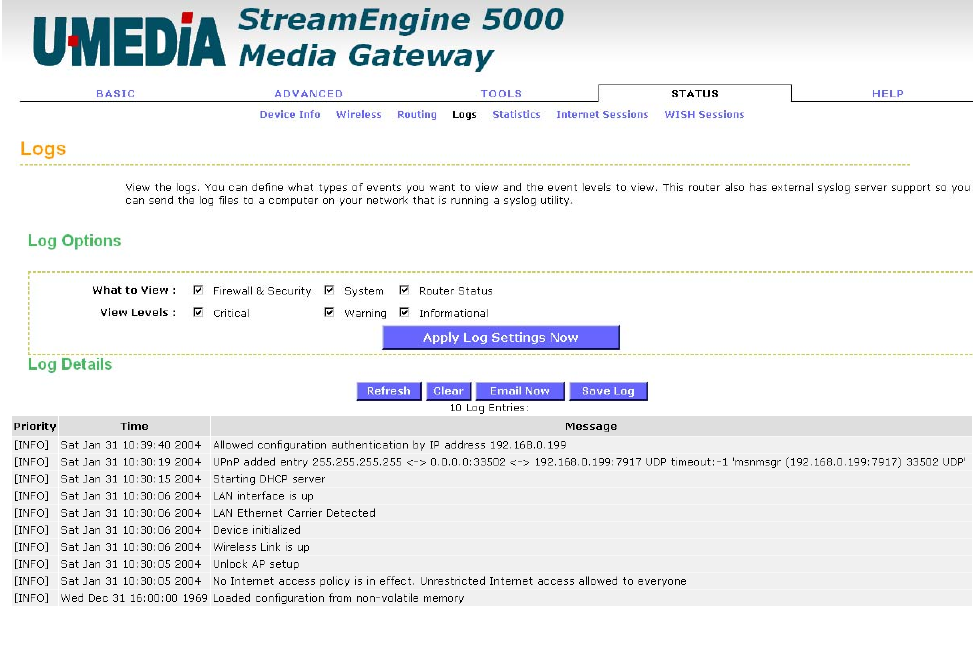The height and width of the screenshot is (648, 976).
Task: Uncheck the Router Status checkbox
Action: pyautogui.click(x=404, y=290)
